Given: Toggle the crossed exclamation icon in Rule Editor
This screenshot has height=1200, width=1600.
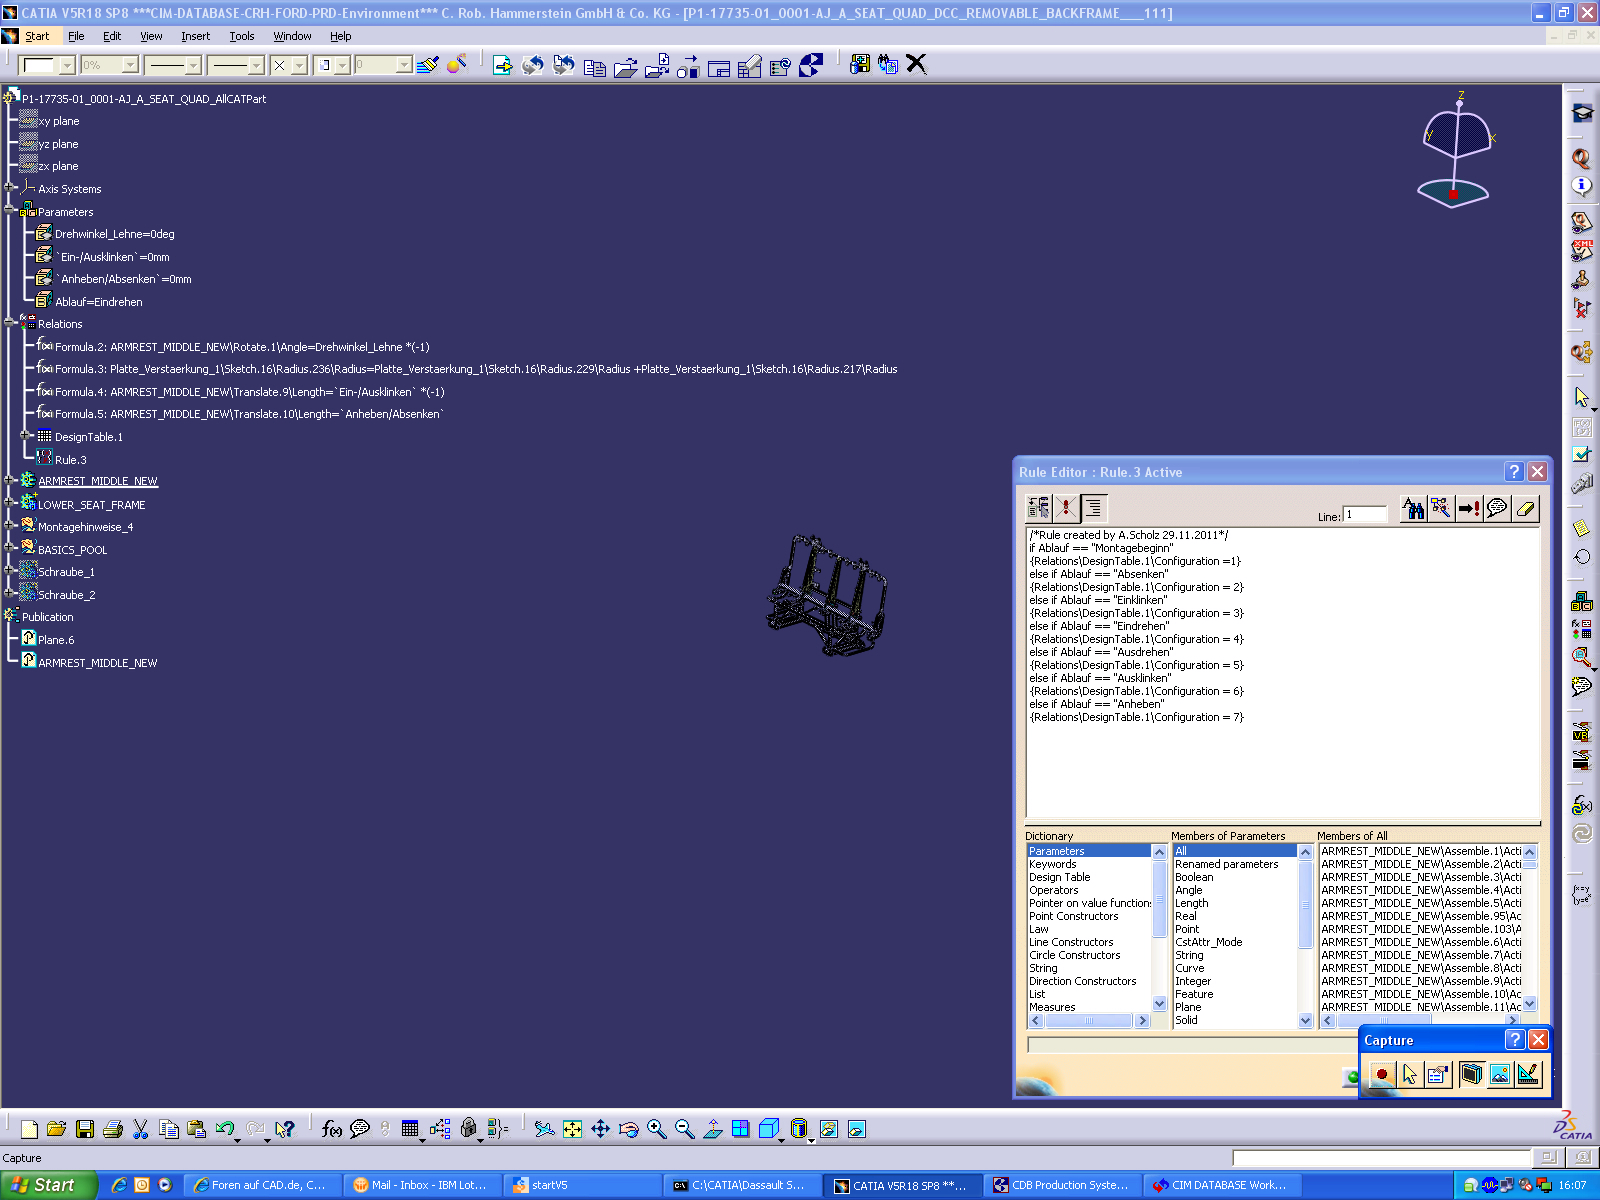Looking at the screenshot, I should (1066, 508).
